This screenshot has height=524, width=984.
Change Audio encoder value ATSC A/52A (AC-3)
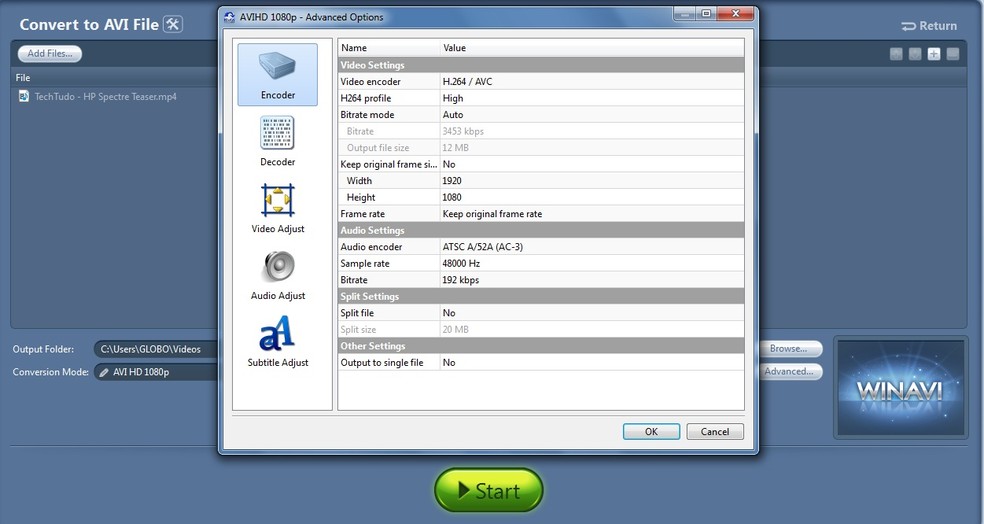point(592,247)
